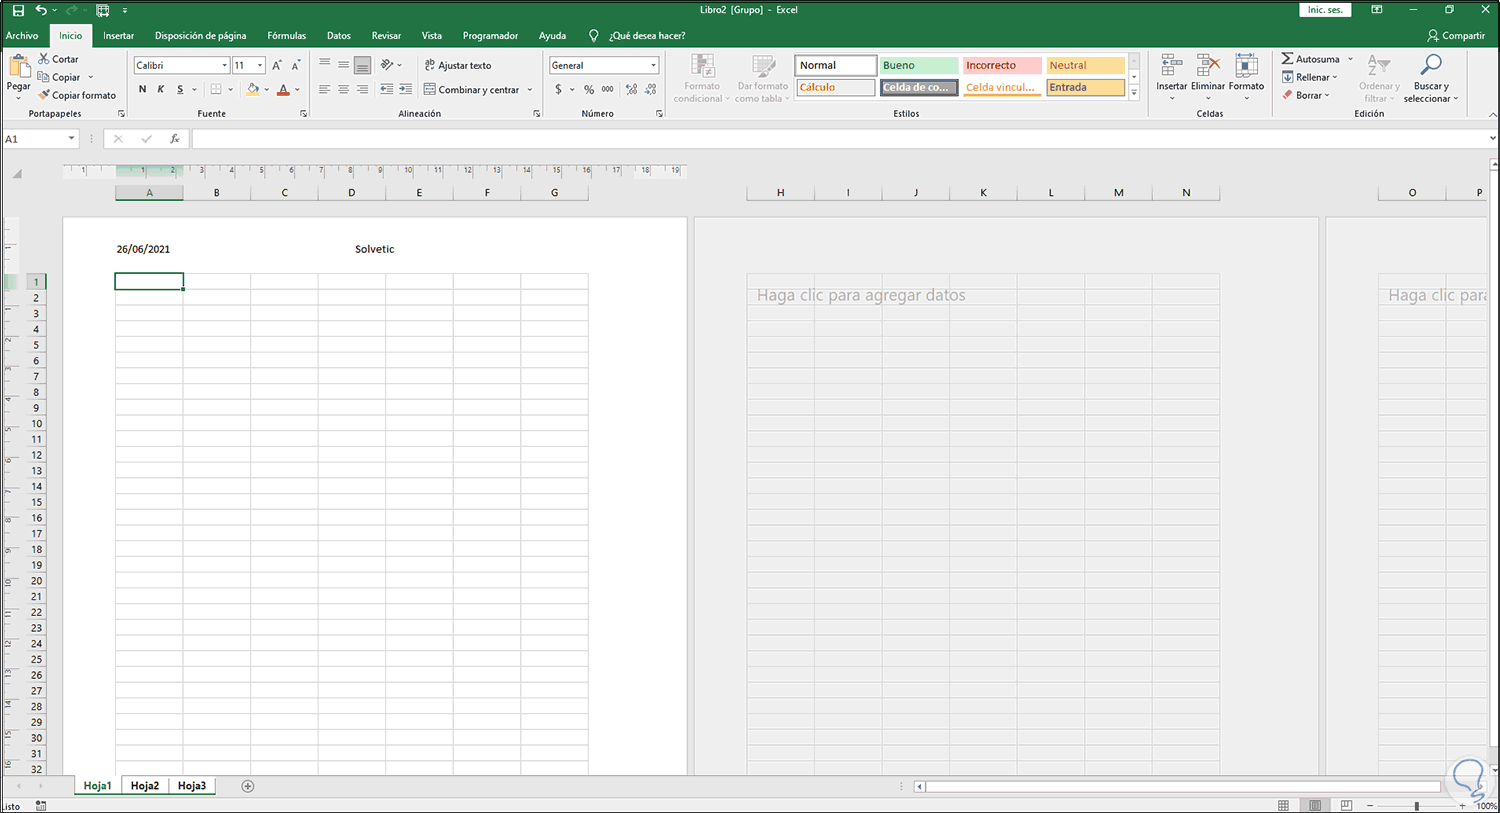This screenshot has width=1500, height=813.
Task: Click the horizontal scrollbar track
Action: pos(1182,786)
